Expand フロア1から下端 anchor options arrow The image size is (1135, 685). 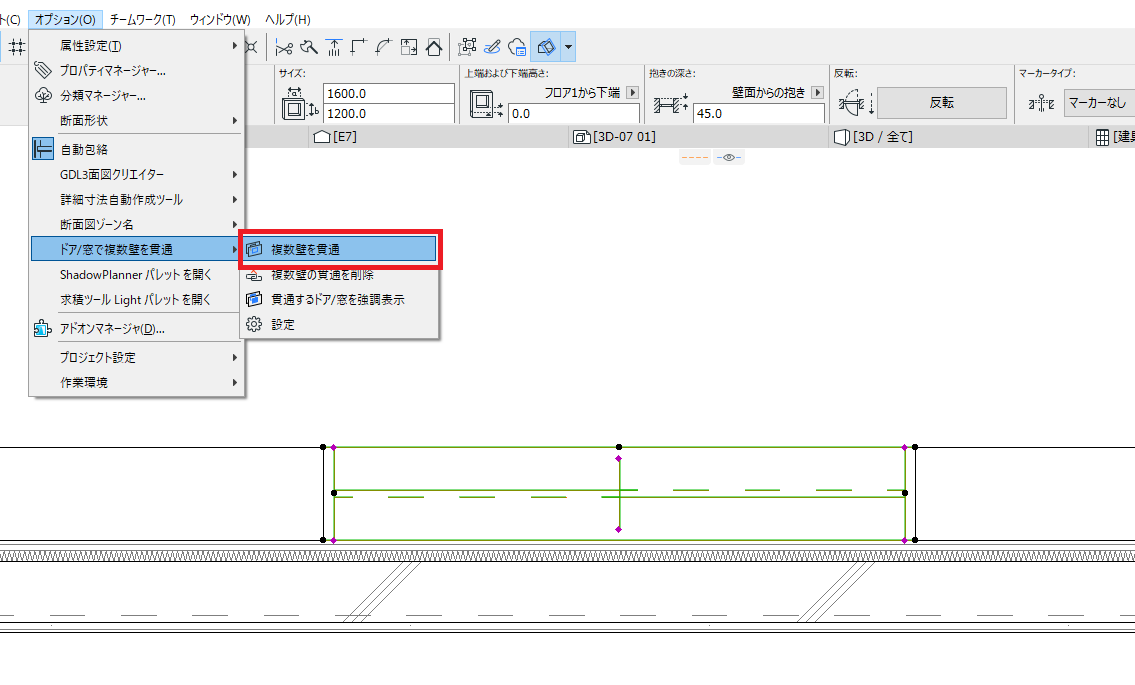633,93
